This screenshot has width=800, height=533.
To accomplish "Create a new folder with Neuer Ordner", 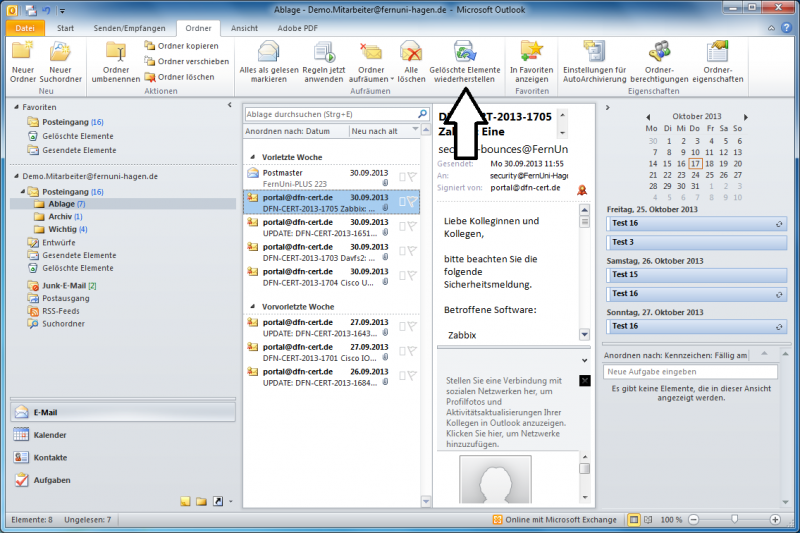I will 23,63.
